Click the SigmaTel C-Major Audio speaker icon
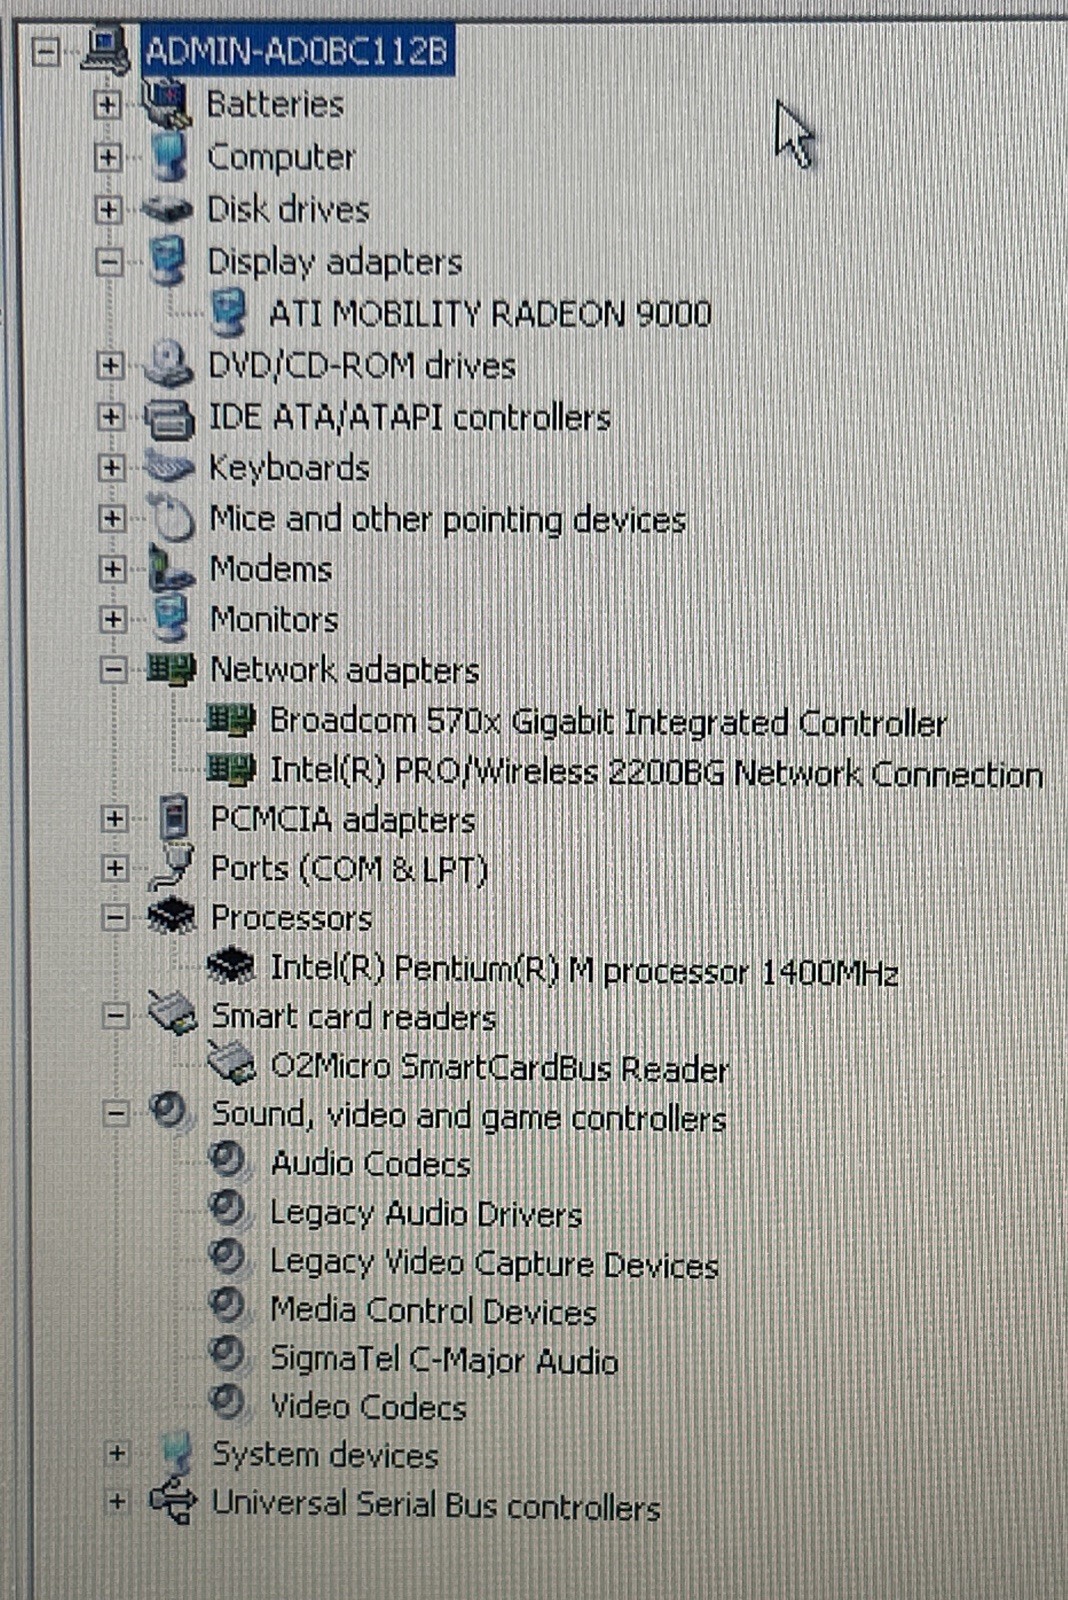Viewport: 1068px width, 1600px height. 228,1356
